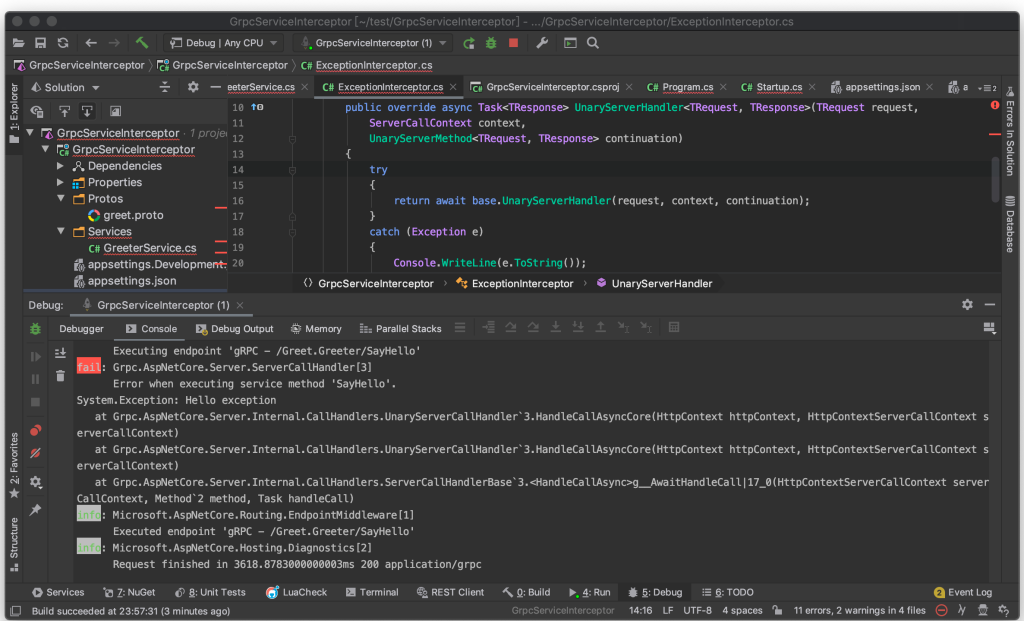
Task: Click the Solution toolbar's upward arrow icon
Action: tap(64, 112)
